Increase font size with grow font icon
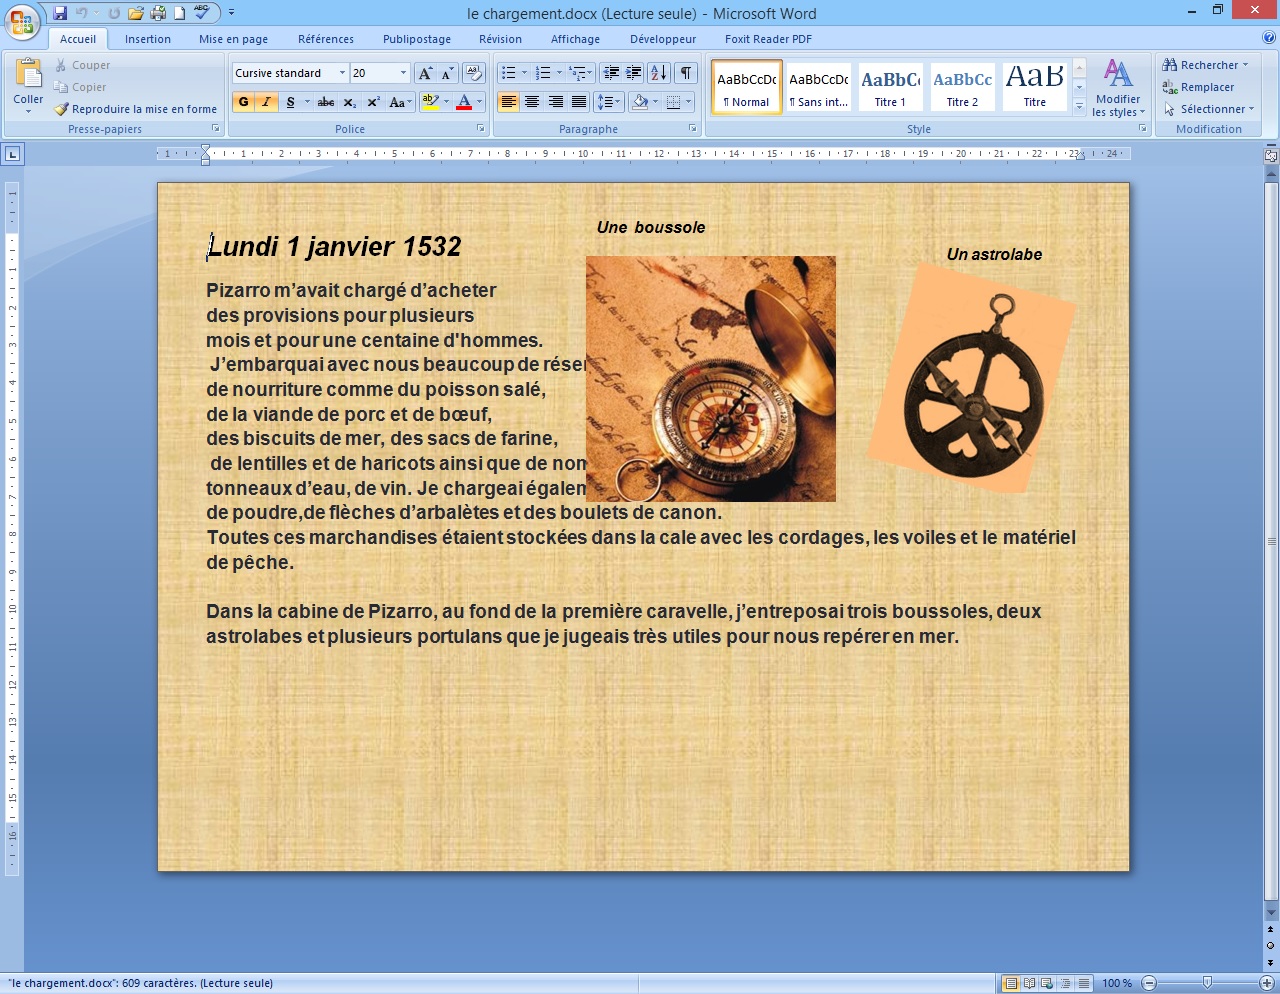Viewport: 1280px width, 994px height. tap(425, 73)
